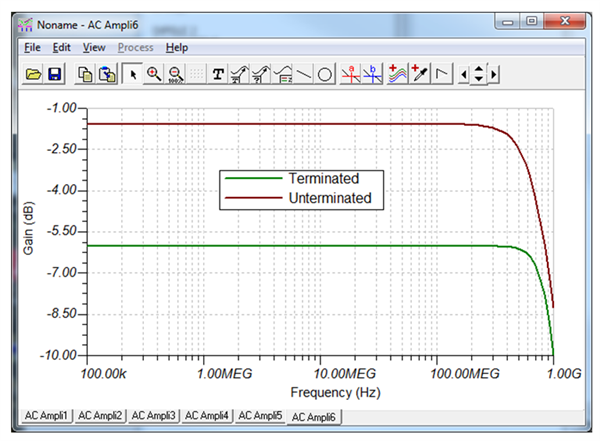Activate the Zoom in magnifier tool
Image resolution: width=600 pixels, height=441 pixels.
(x=154, y=74)
